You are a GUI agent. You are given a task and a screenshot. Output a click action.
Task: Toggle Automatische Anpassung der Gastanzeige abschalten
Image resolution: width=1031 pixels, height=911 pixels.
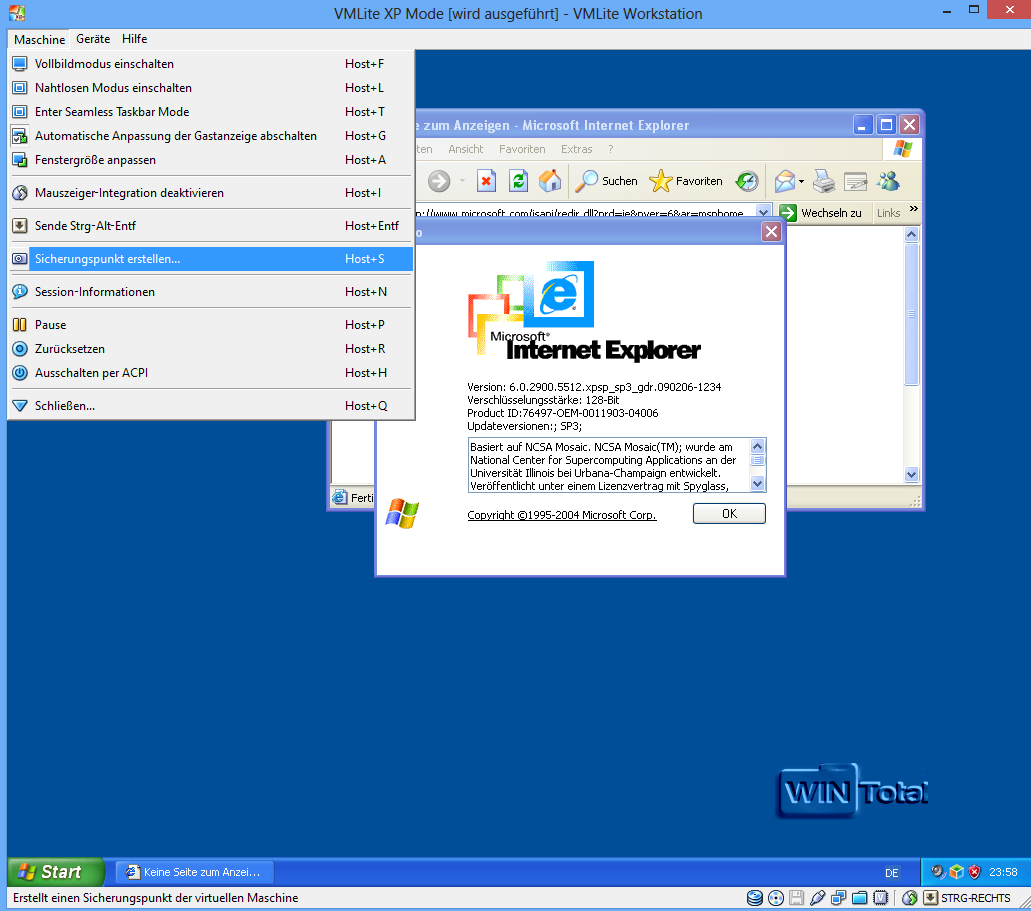[211, 135]
